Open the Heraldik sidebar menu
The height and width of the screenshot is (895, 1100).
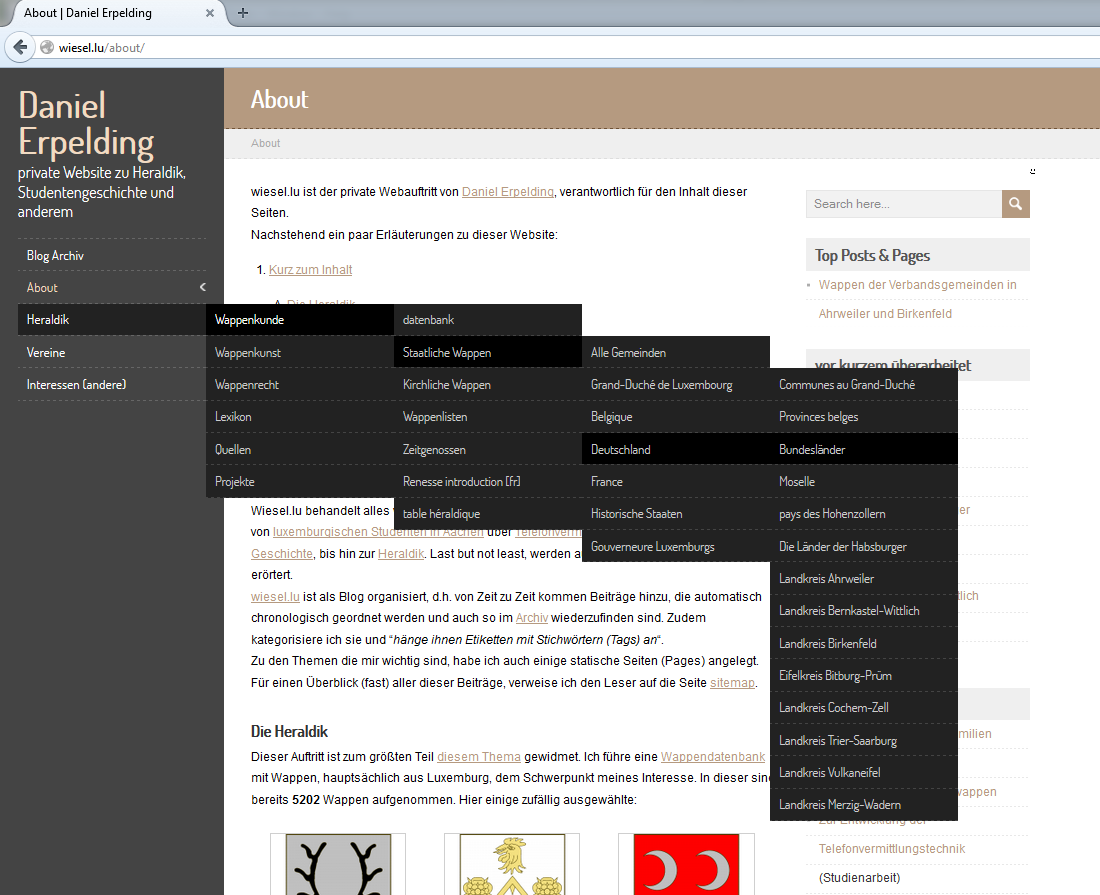(48, 320)
